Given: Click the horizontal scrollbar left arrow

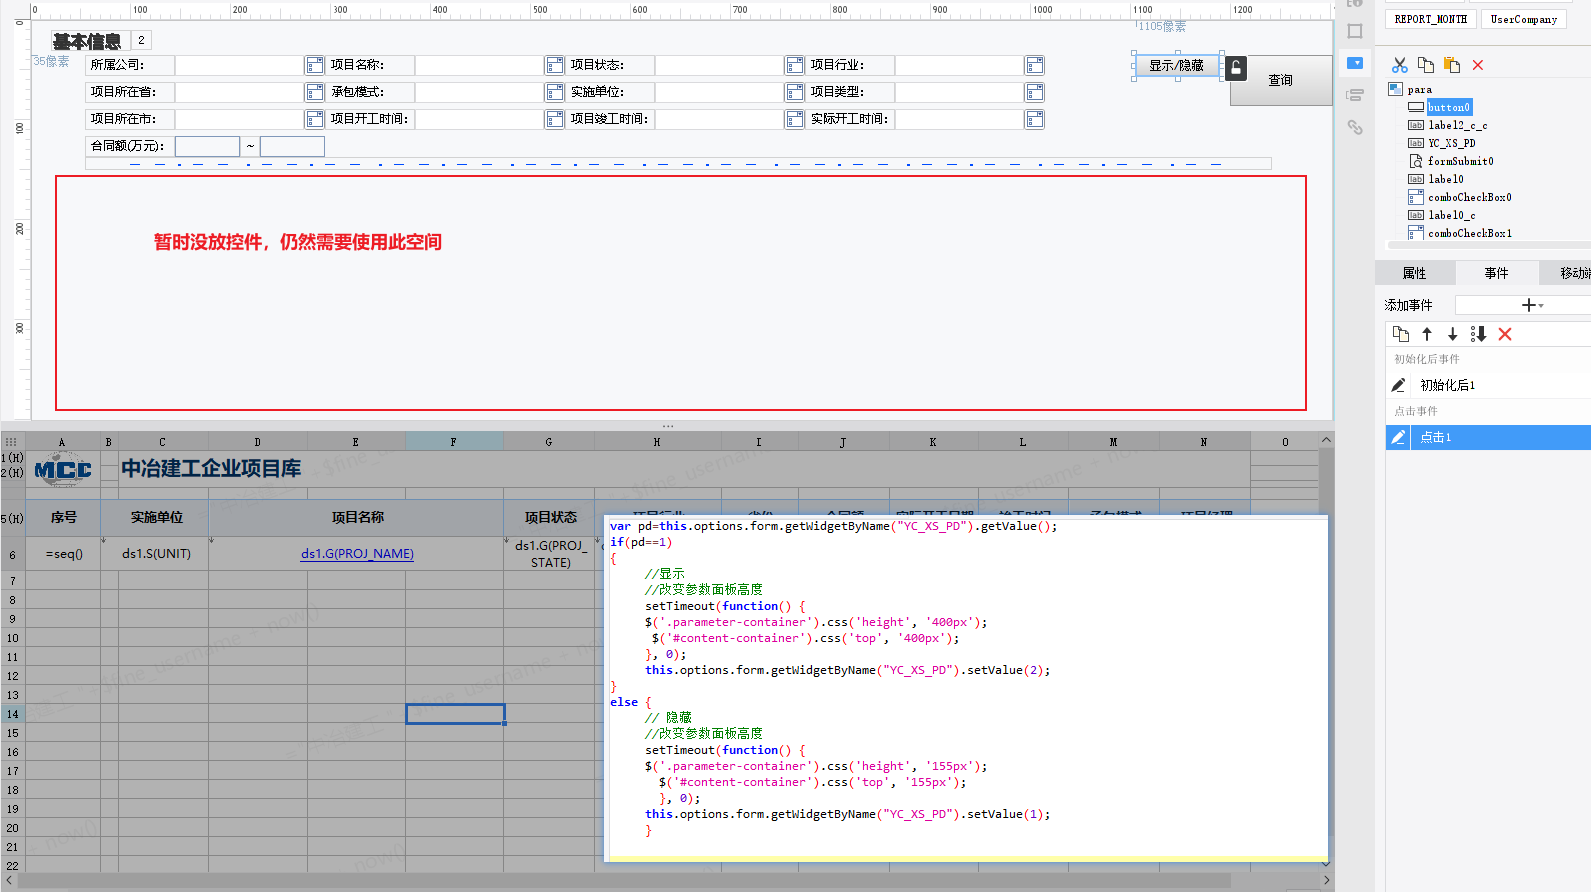Looking at the screenshot, I should pyautogui.click(x=9, y=881).
